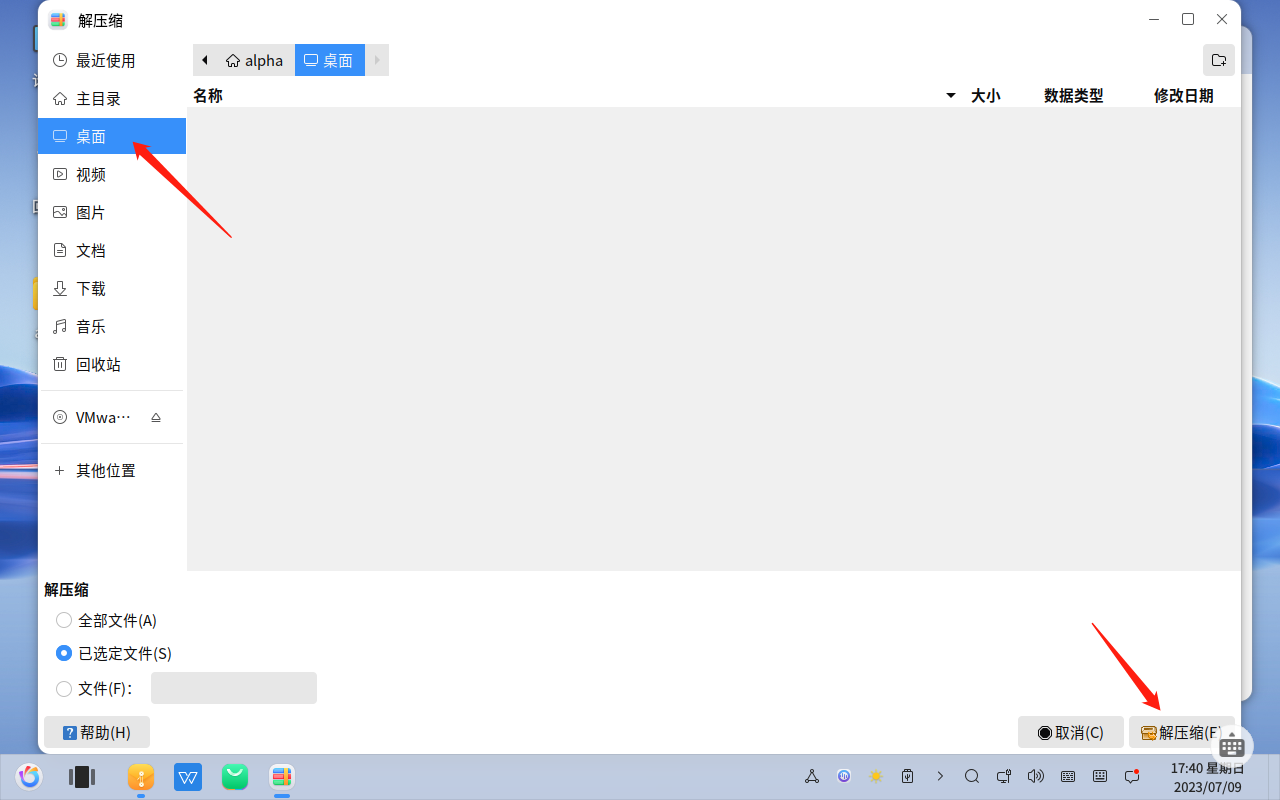The width and height of the screenshot is (1280, 800).
Task: Sort by 数据类型 column
Action: pyautogui.click(x=1073, y=95)
